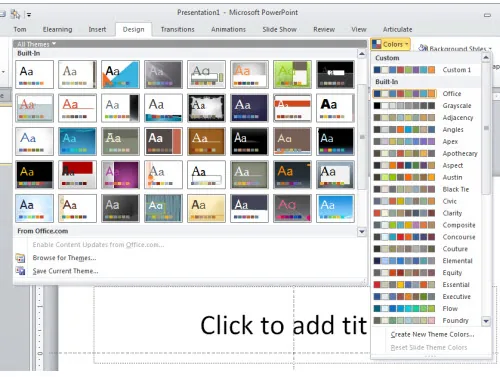Pick the Apex color scheme
The image size is (500, 377).
coord(427,141)
